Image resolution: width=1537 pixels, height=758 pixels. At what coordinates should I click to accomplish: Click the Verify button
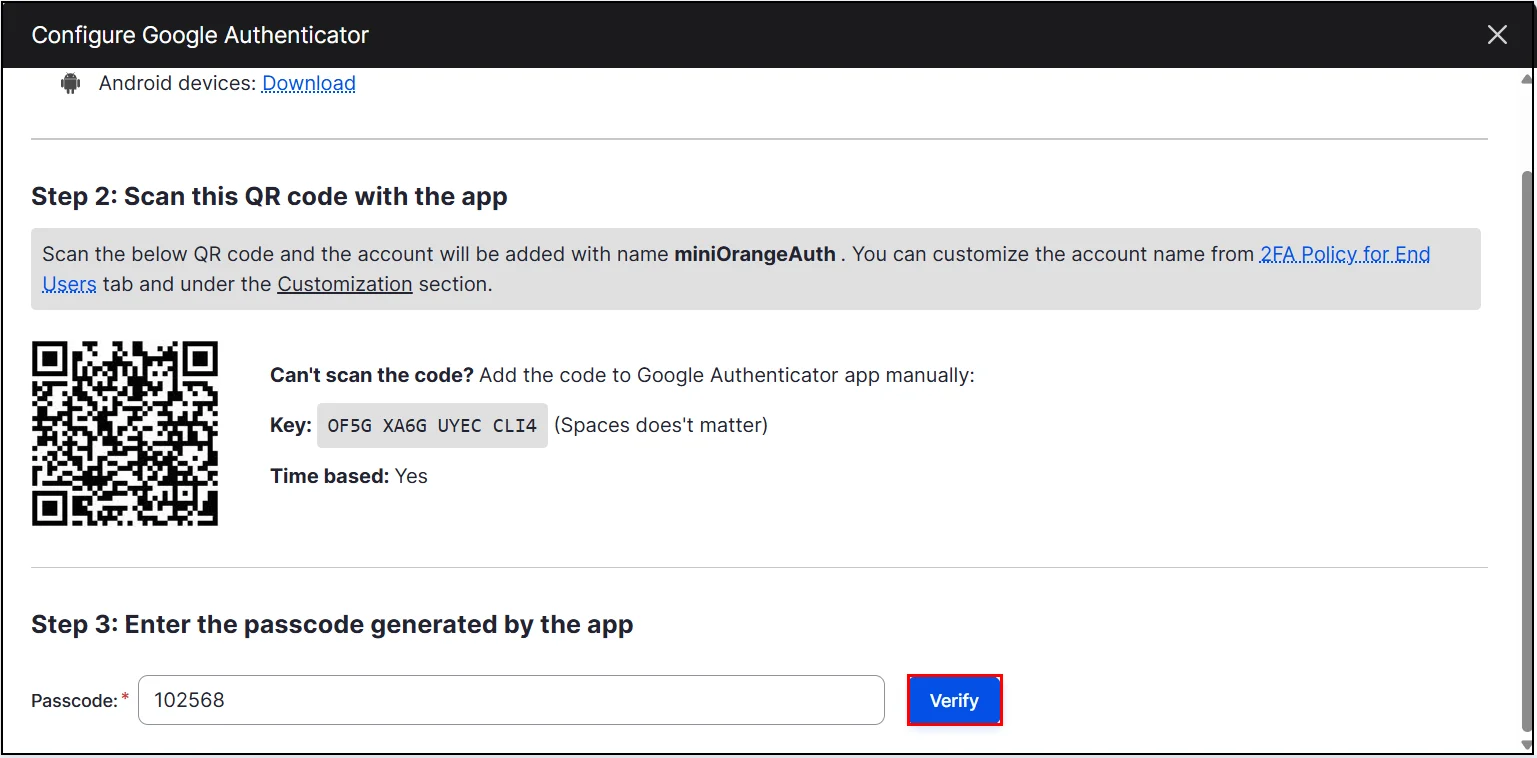pos(954,700)
